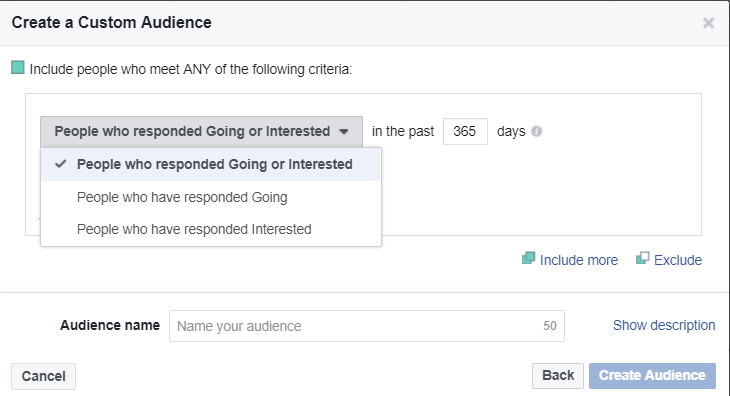Click the Cancel button
Viewport: 730px width, 396px height.
43,376
